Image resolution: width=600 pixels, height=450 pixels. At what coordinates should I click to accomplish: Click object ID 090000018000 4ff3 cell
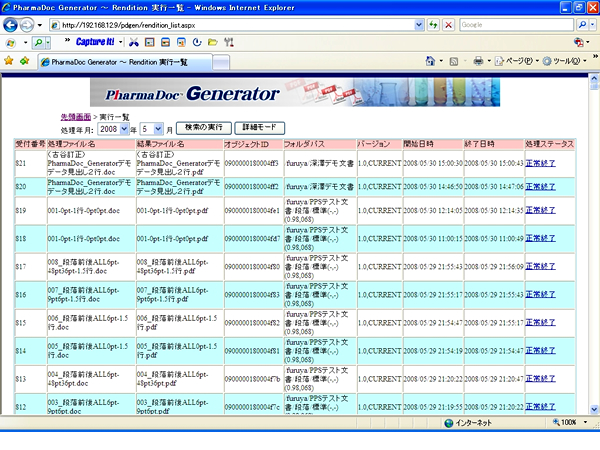(x=254, y=163)
